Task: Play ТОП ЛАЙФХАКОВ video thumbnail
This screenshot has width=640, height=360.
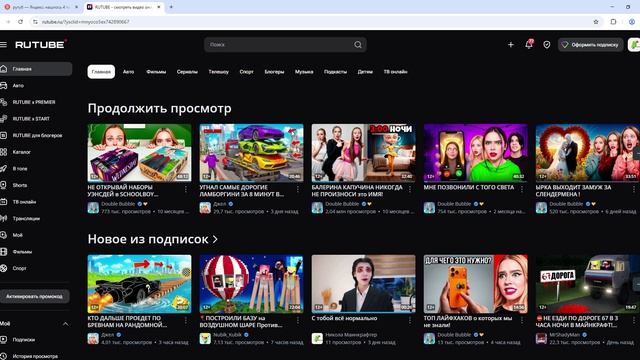Action: [x=476, y=284]
